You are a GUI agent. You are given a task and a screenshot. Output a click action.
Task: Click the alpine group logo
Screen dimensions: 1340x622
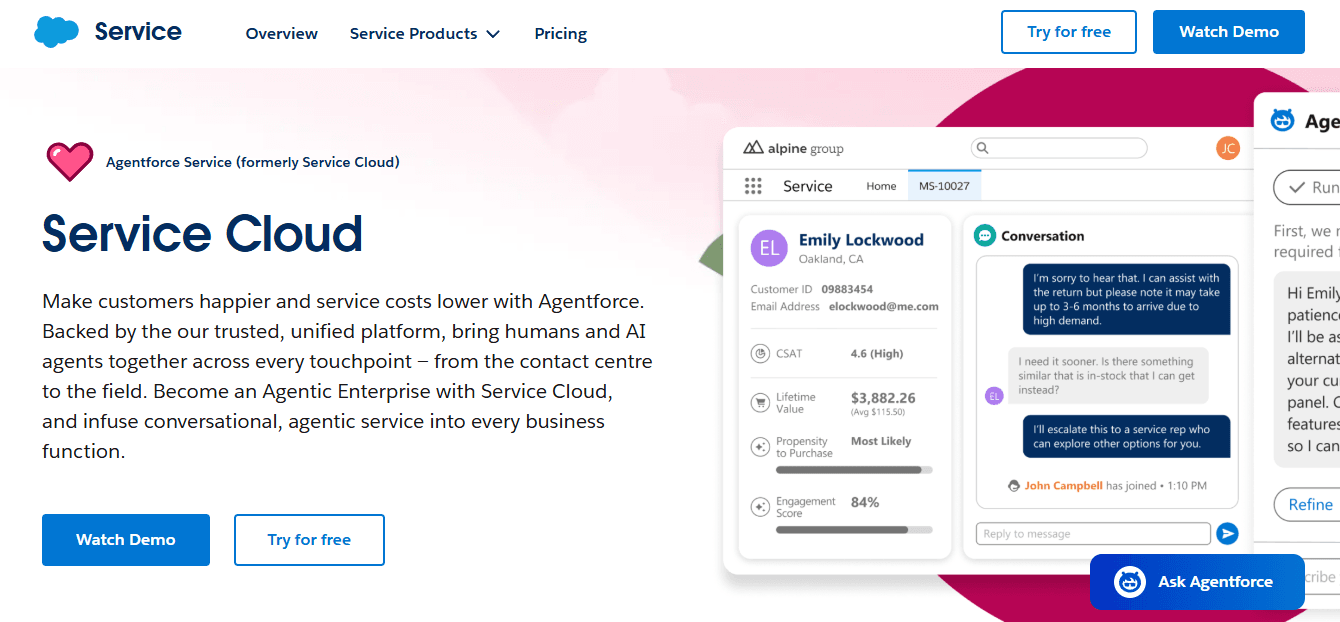click(792, 147)
